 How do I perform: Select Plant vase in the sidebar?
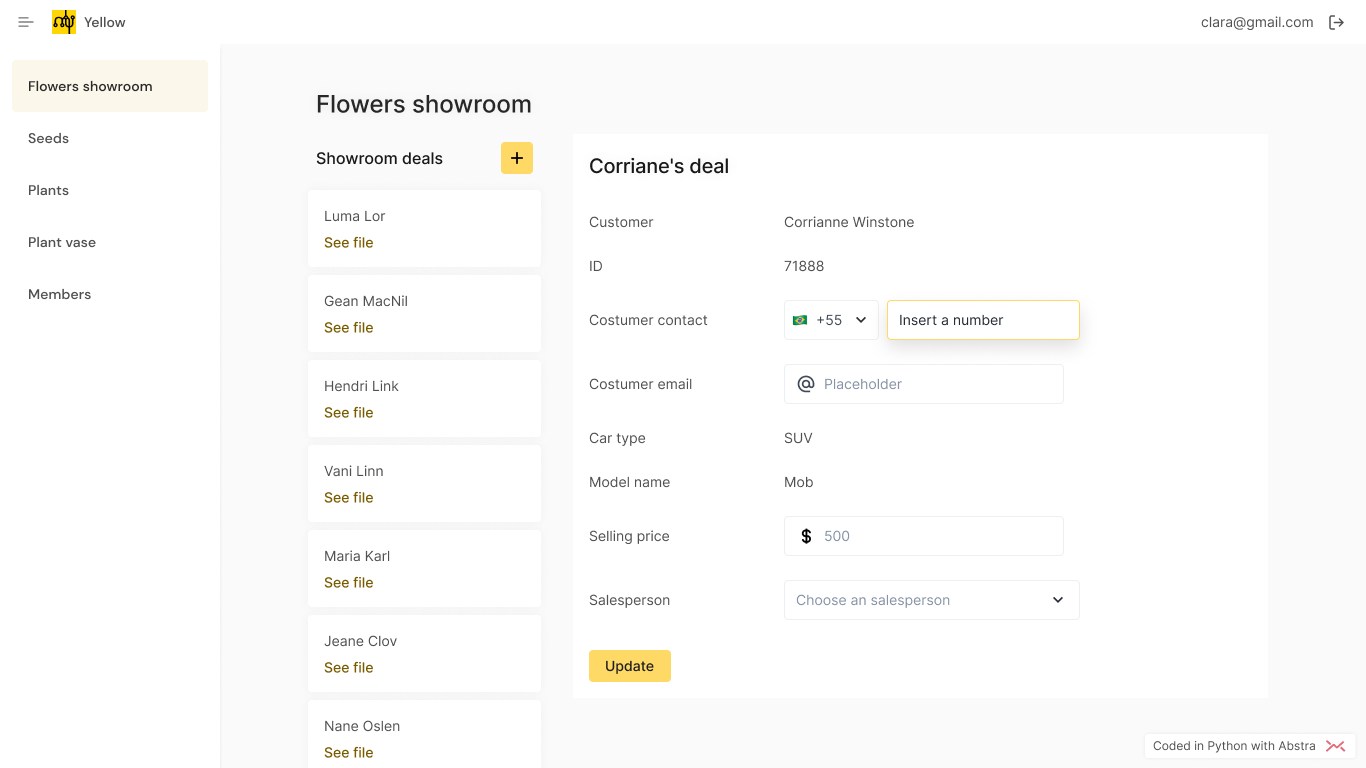(62, 242)
